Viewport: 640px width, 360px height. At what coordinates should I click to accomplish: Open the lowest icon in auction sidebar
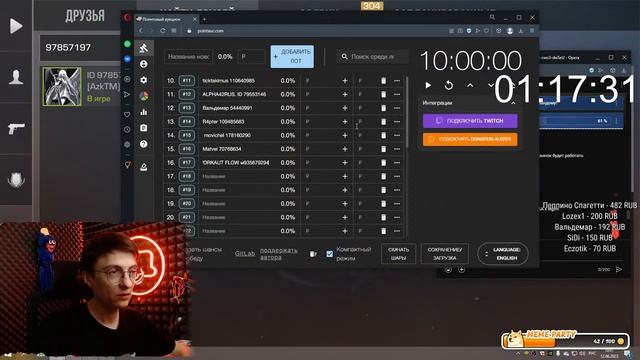point(143,167)
